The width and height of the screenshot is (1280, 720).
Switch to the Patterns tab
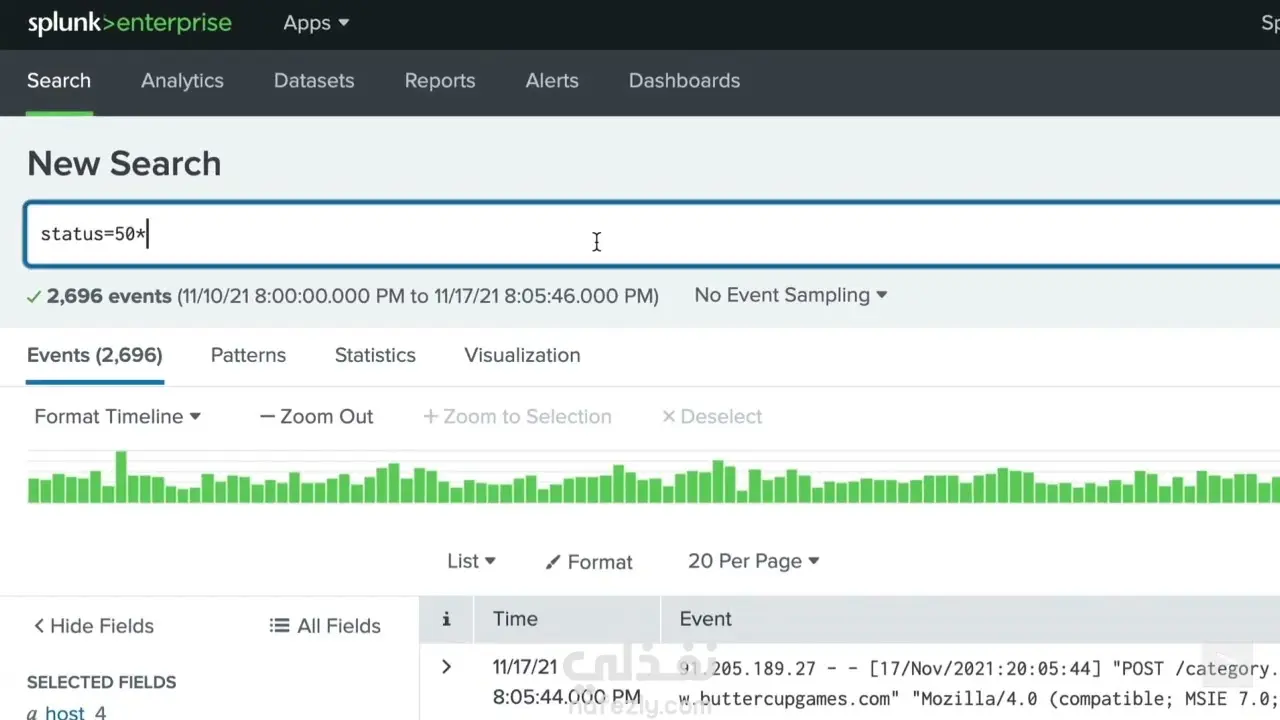pos(248,355)
